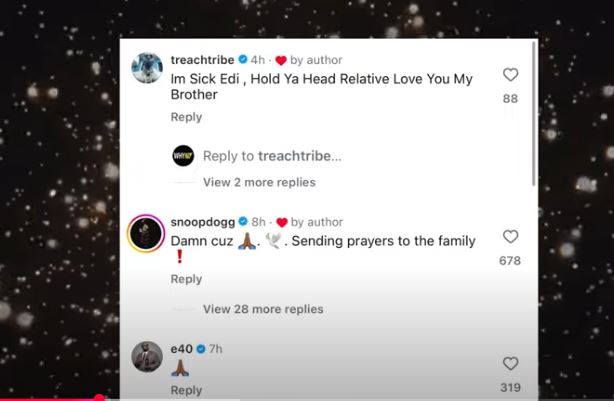This screenshot has height=401, width=614.
Task: Reply to snoopdogg's comment
Action: [186, 279]
